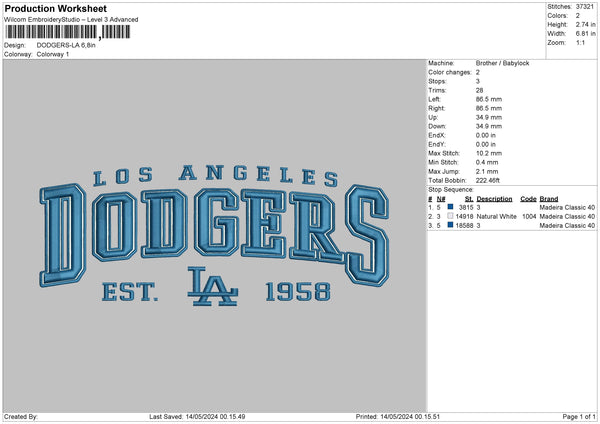
Task: Click the Stops value 3
Action: pos(478,81)
